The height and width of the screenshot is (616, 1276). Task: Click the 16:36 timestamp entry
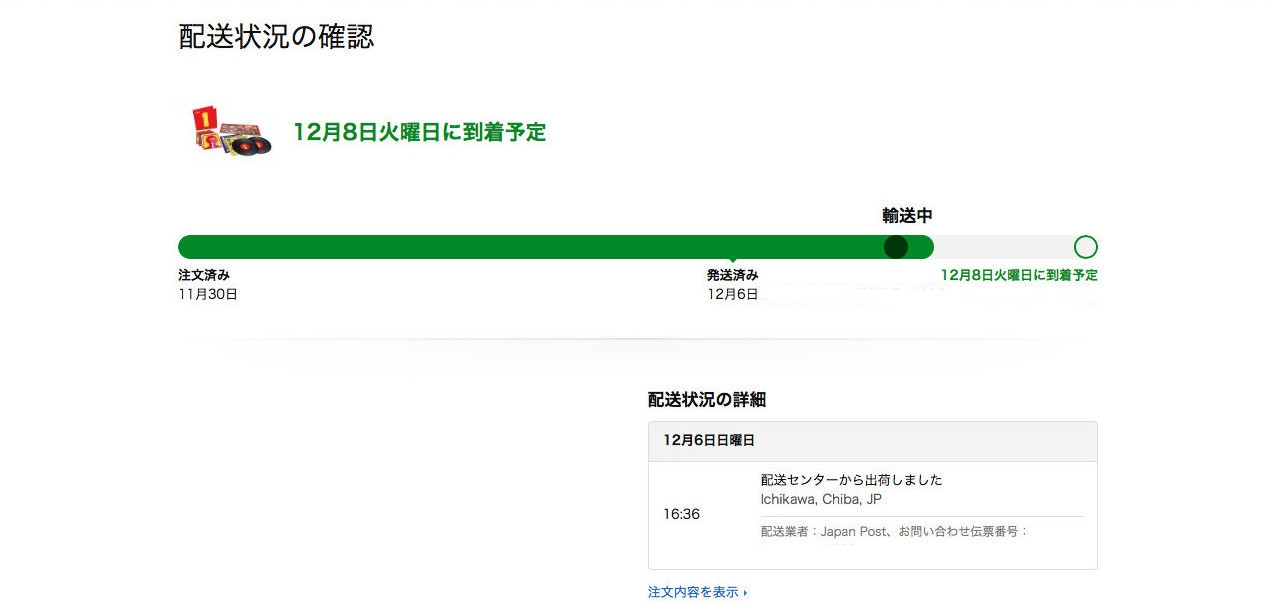coord(681,514)
